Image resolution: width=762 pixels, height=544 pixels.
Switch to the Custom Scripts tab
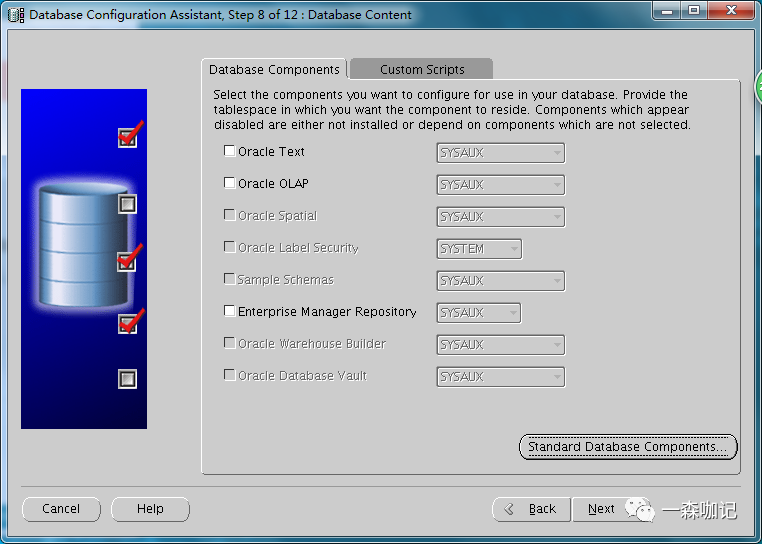(422, 70)
